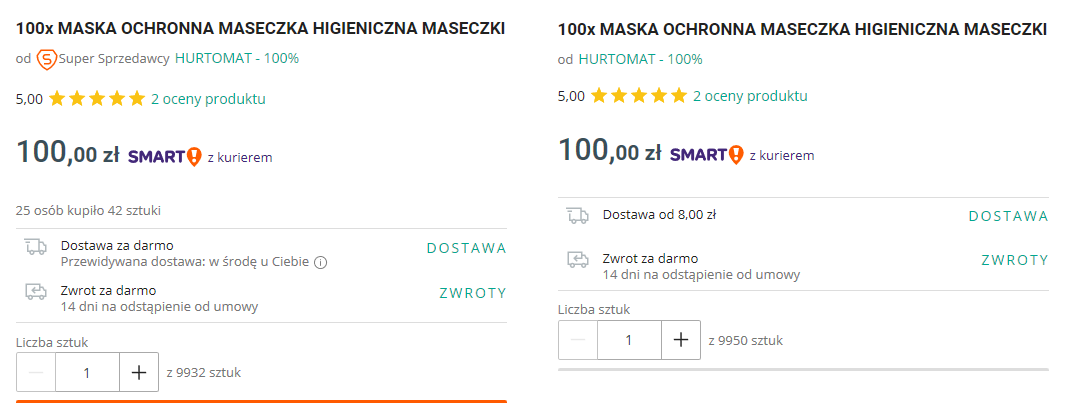Open right HURTOMAT - 100% seller link
The image size is (1086, 419).
pos(641,60)
